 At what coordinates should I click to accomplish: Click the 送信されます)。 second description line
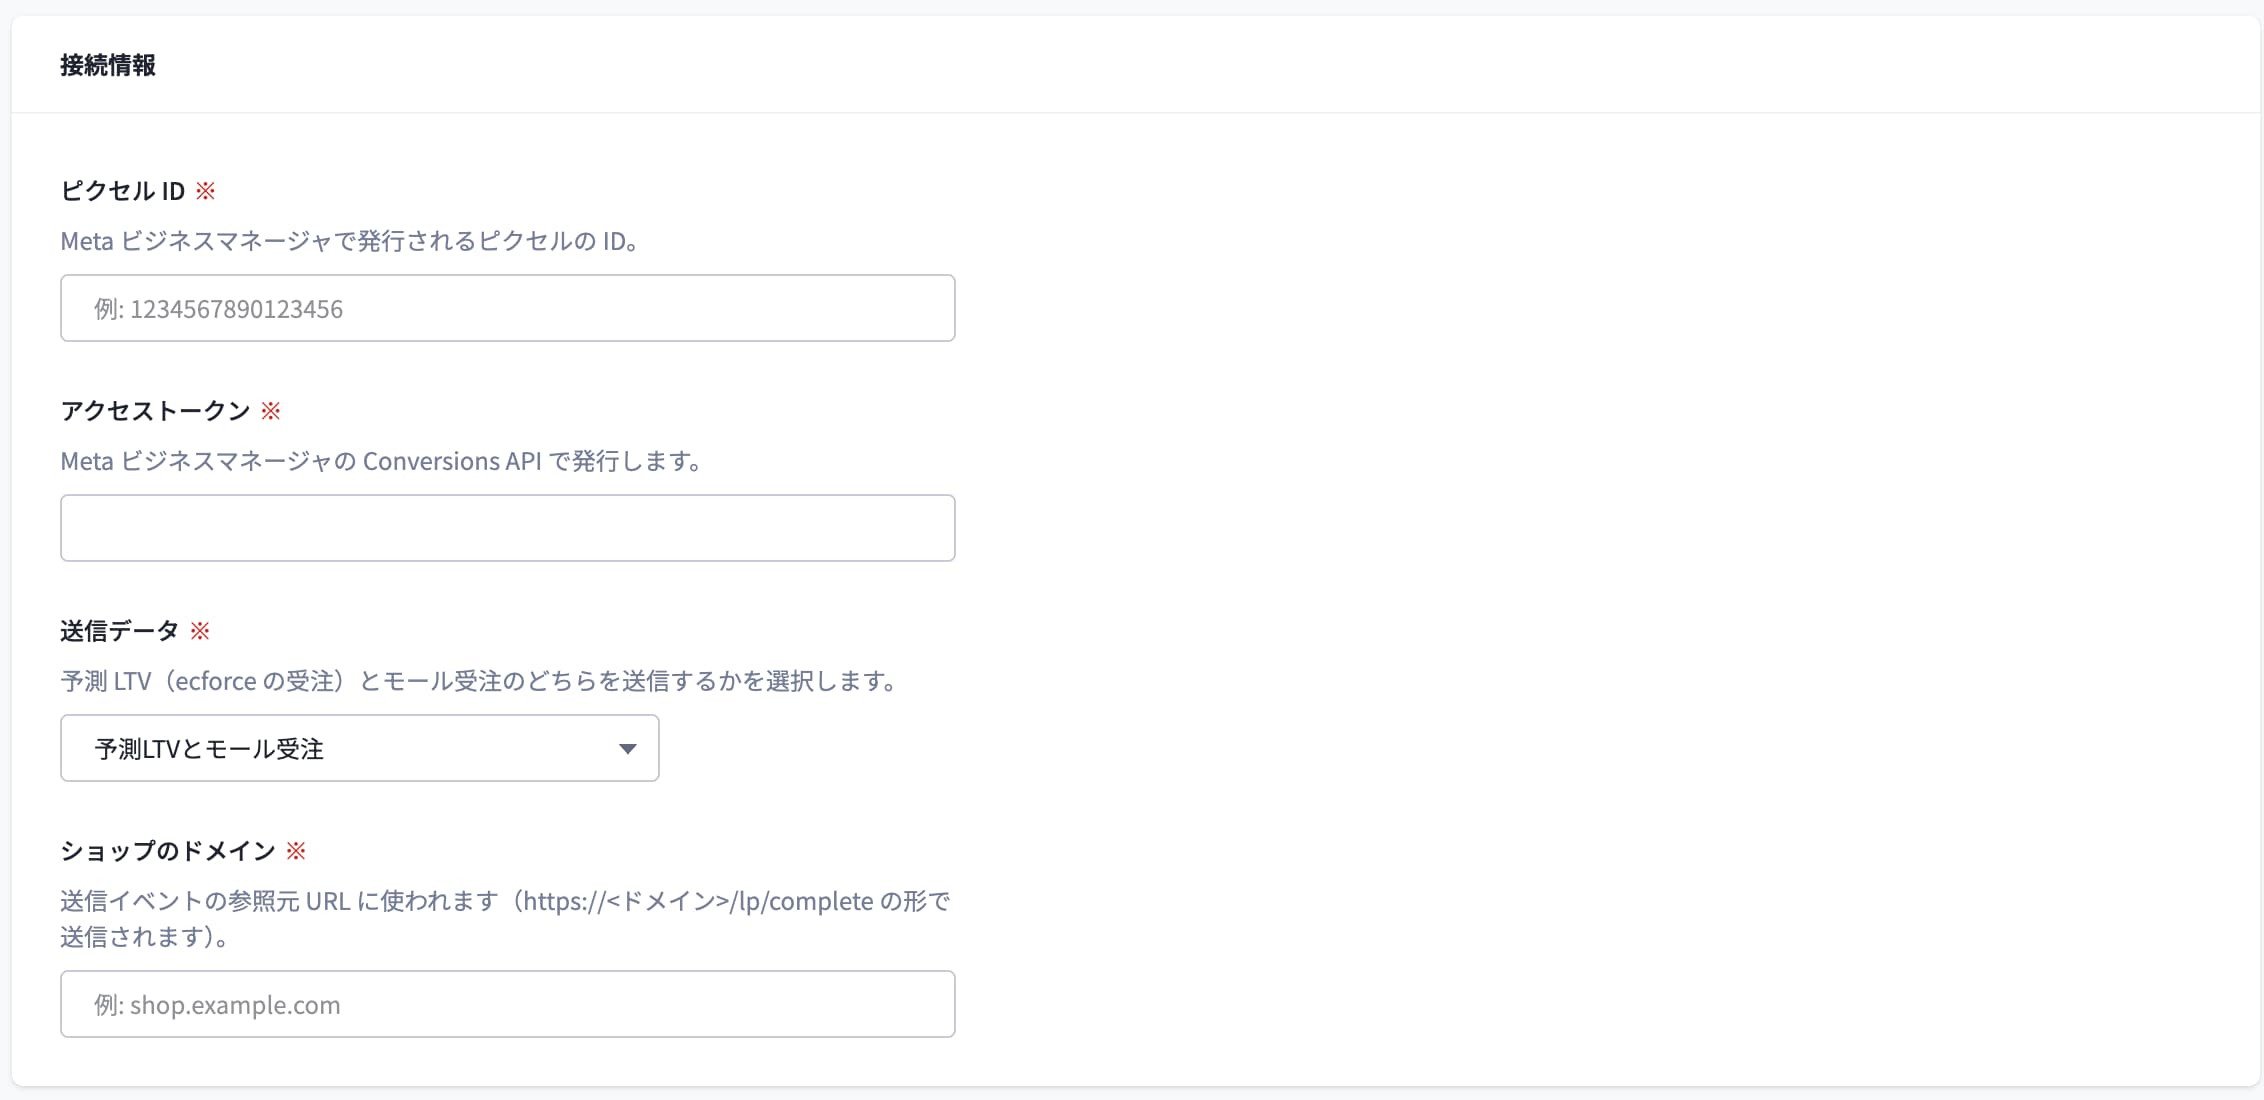[145, 937]
